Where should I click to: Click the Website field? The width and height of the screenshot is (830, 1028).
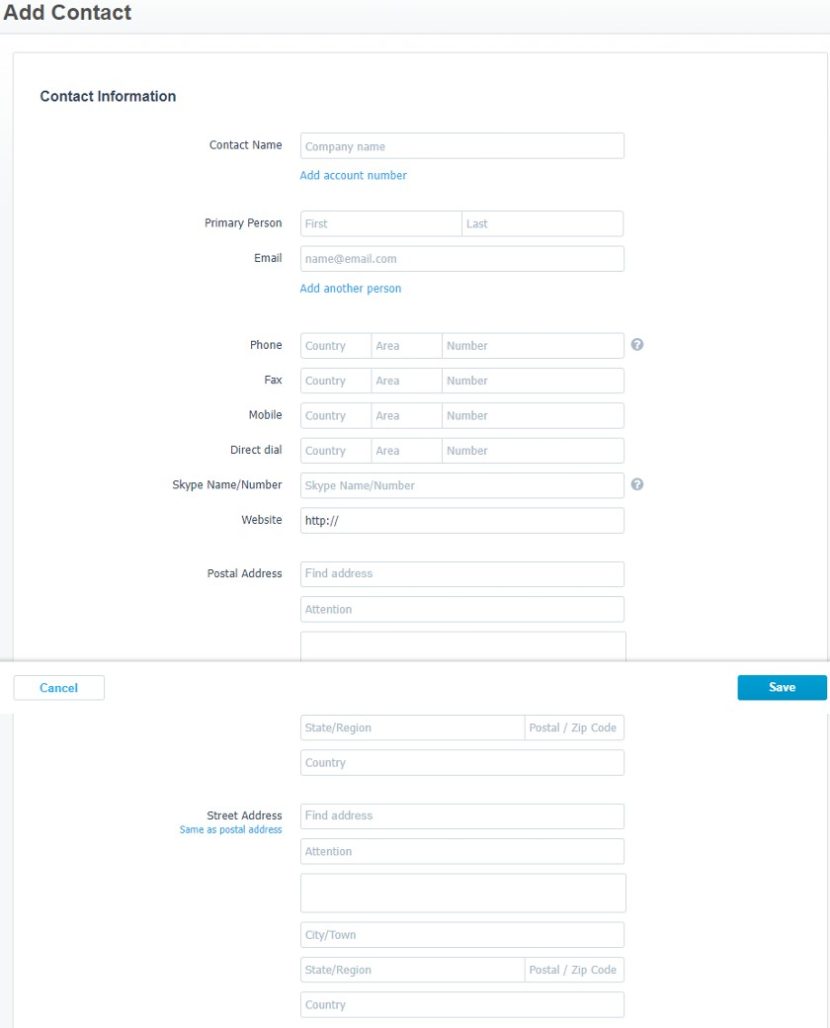(460, 520)
